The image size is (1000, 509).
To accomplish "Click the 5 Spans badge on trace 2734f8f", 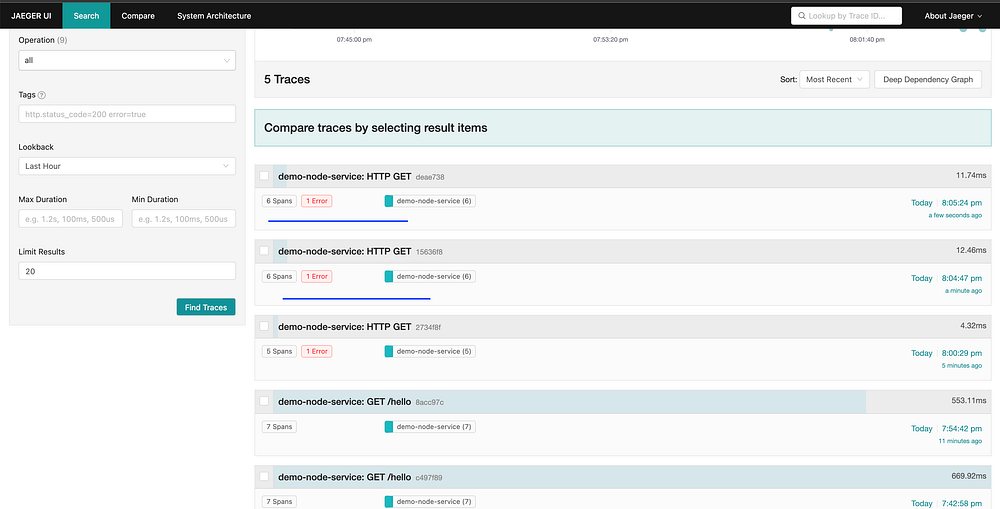I will [x=279, y=351].
